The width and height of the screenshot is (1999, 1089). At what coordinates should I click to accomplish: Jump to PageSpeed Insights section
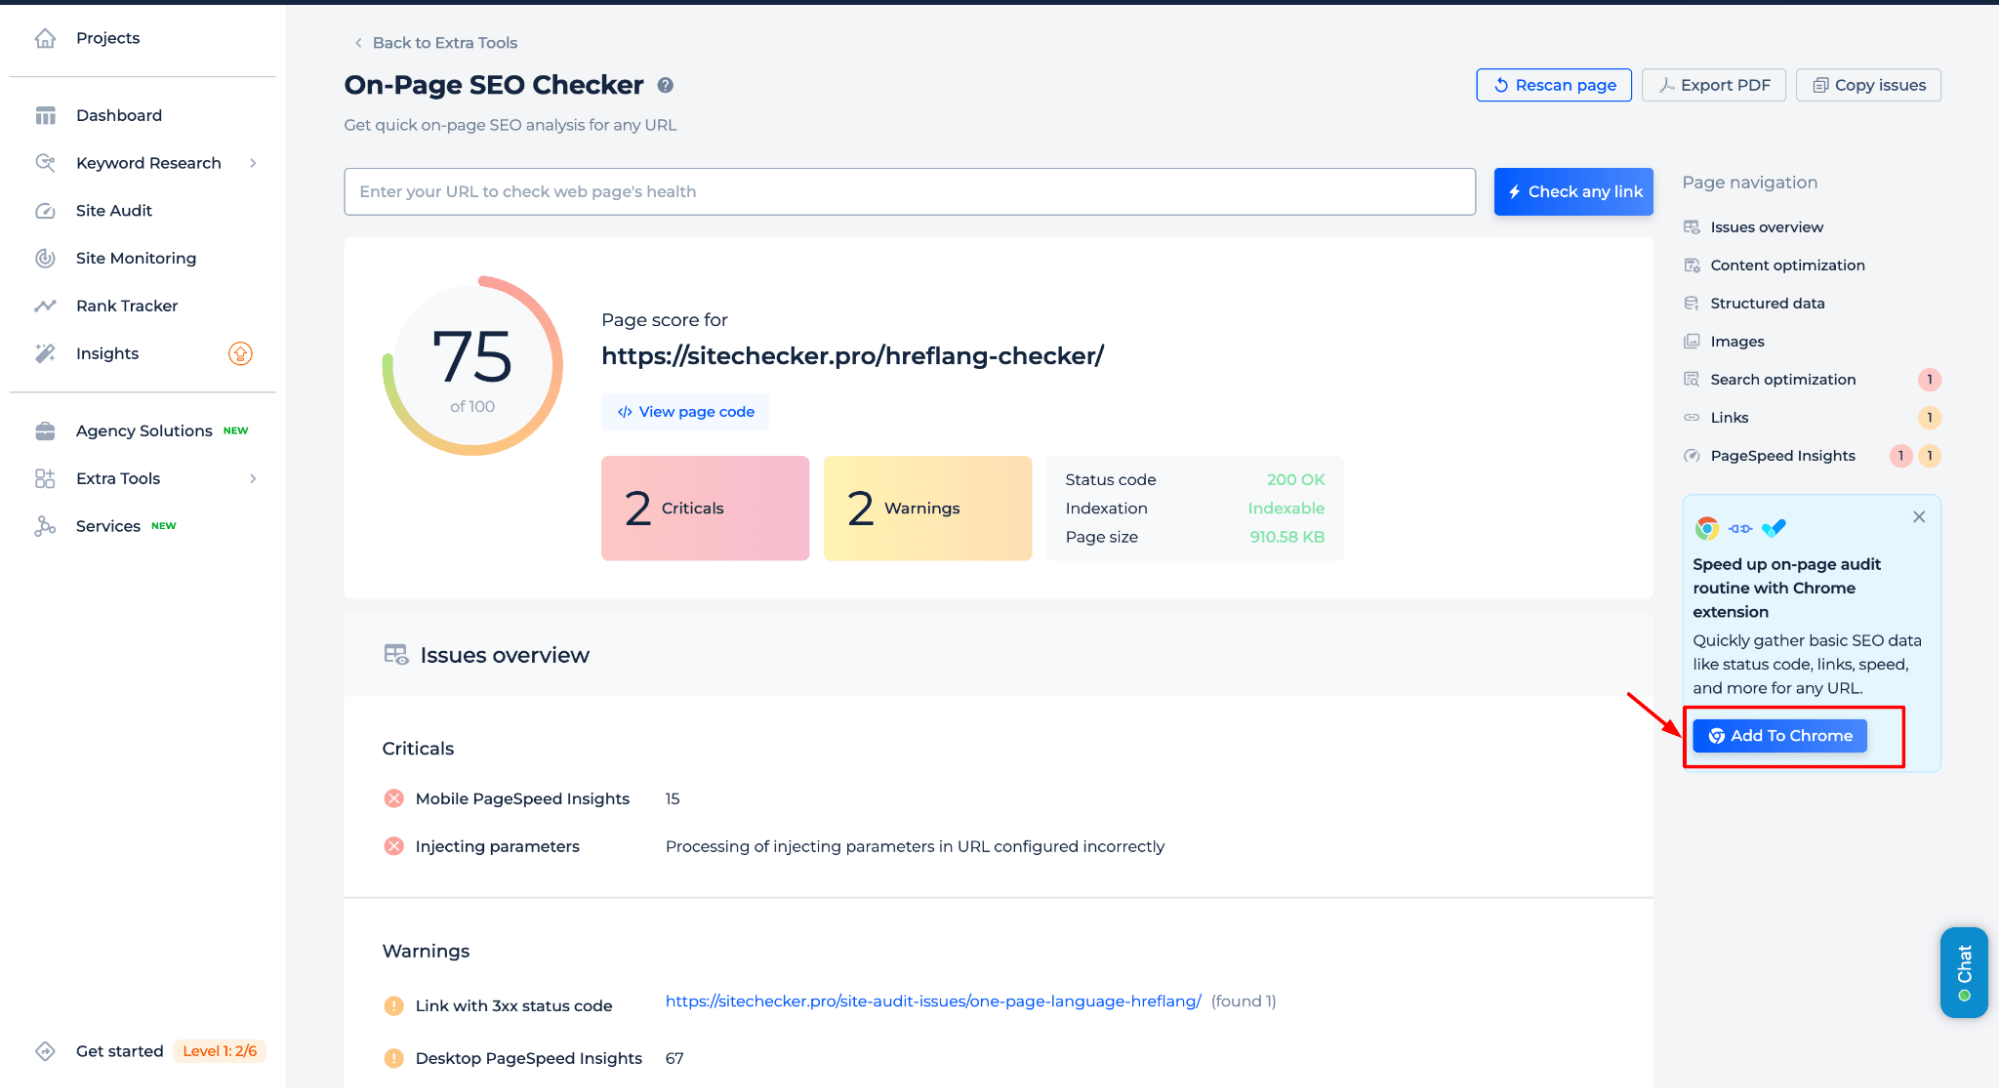click(1782, 456)
